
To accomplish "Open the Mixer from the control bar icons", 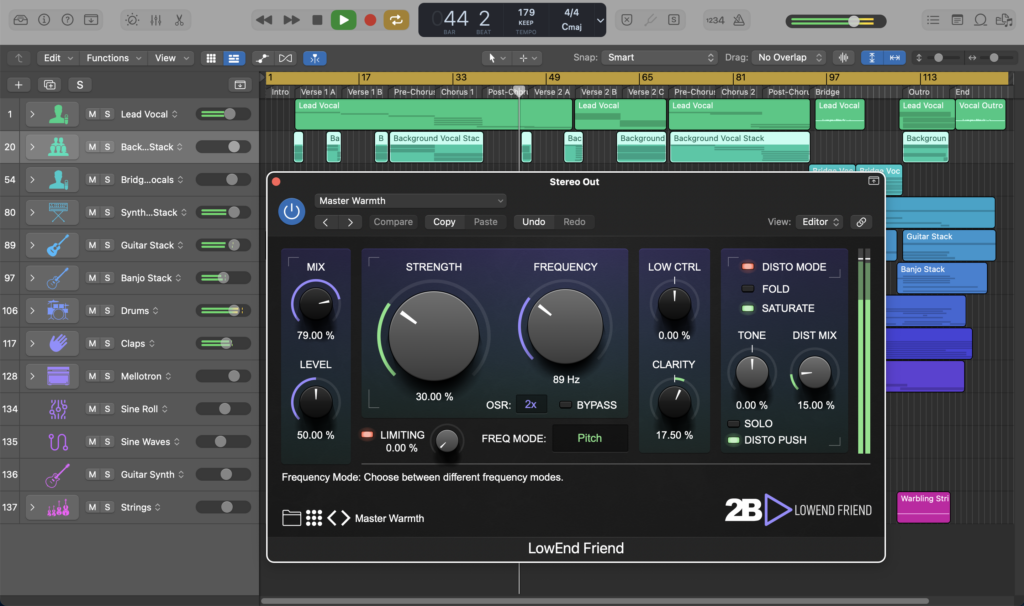I will pyautogui.click(x=155, y=19).
